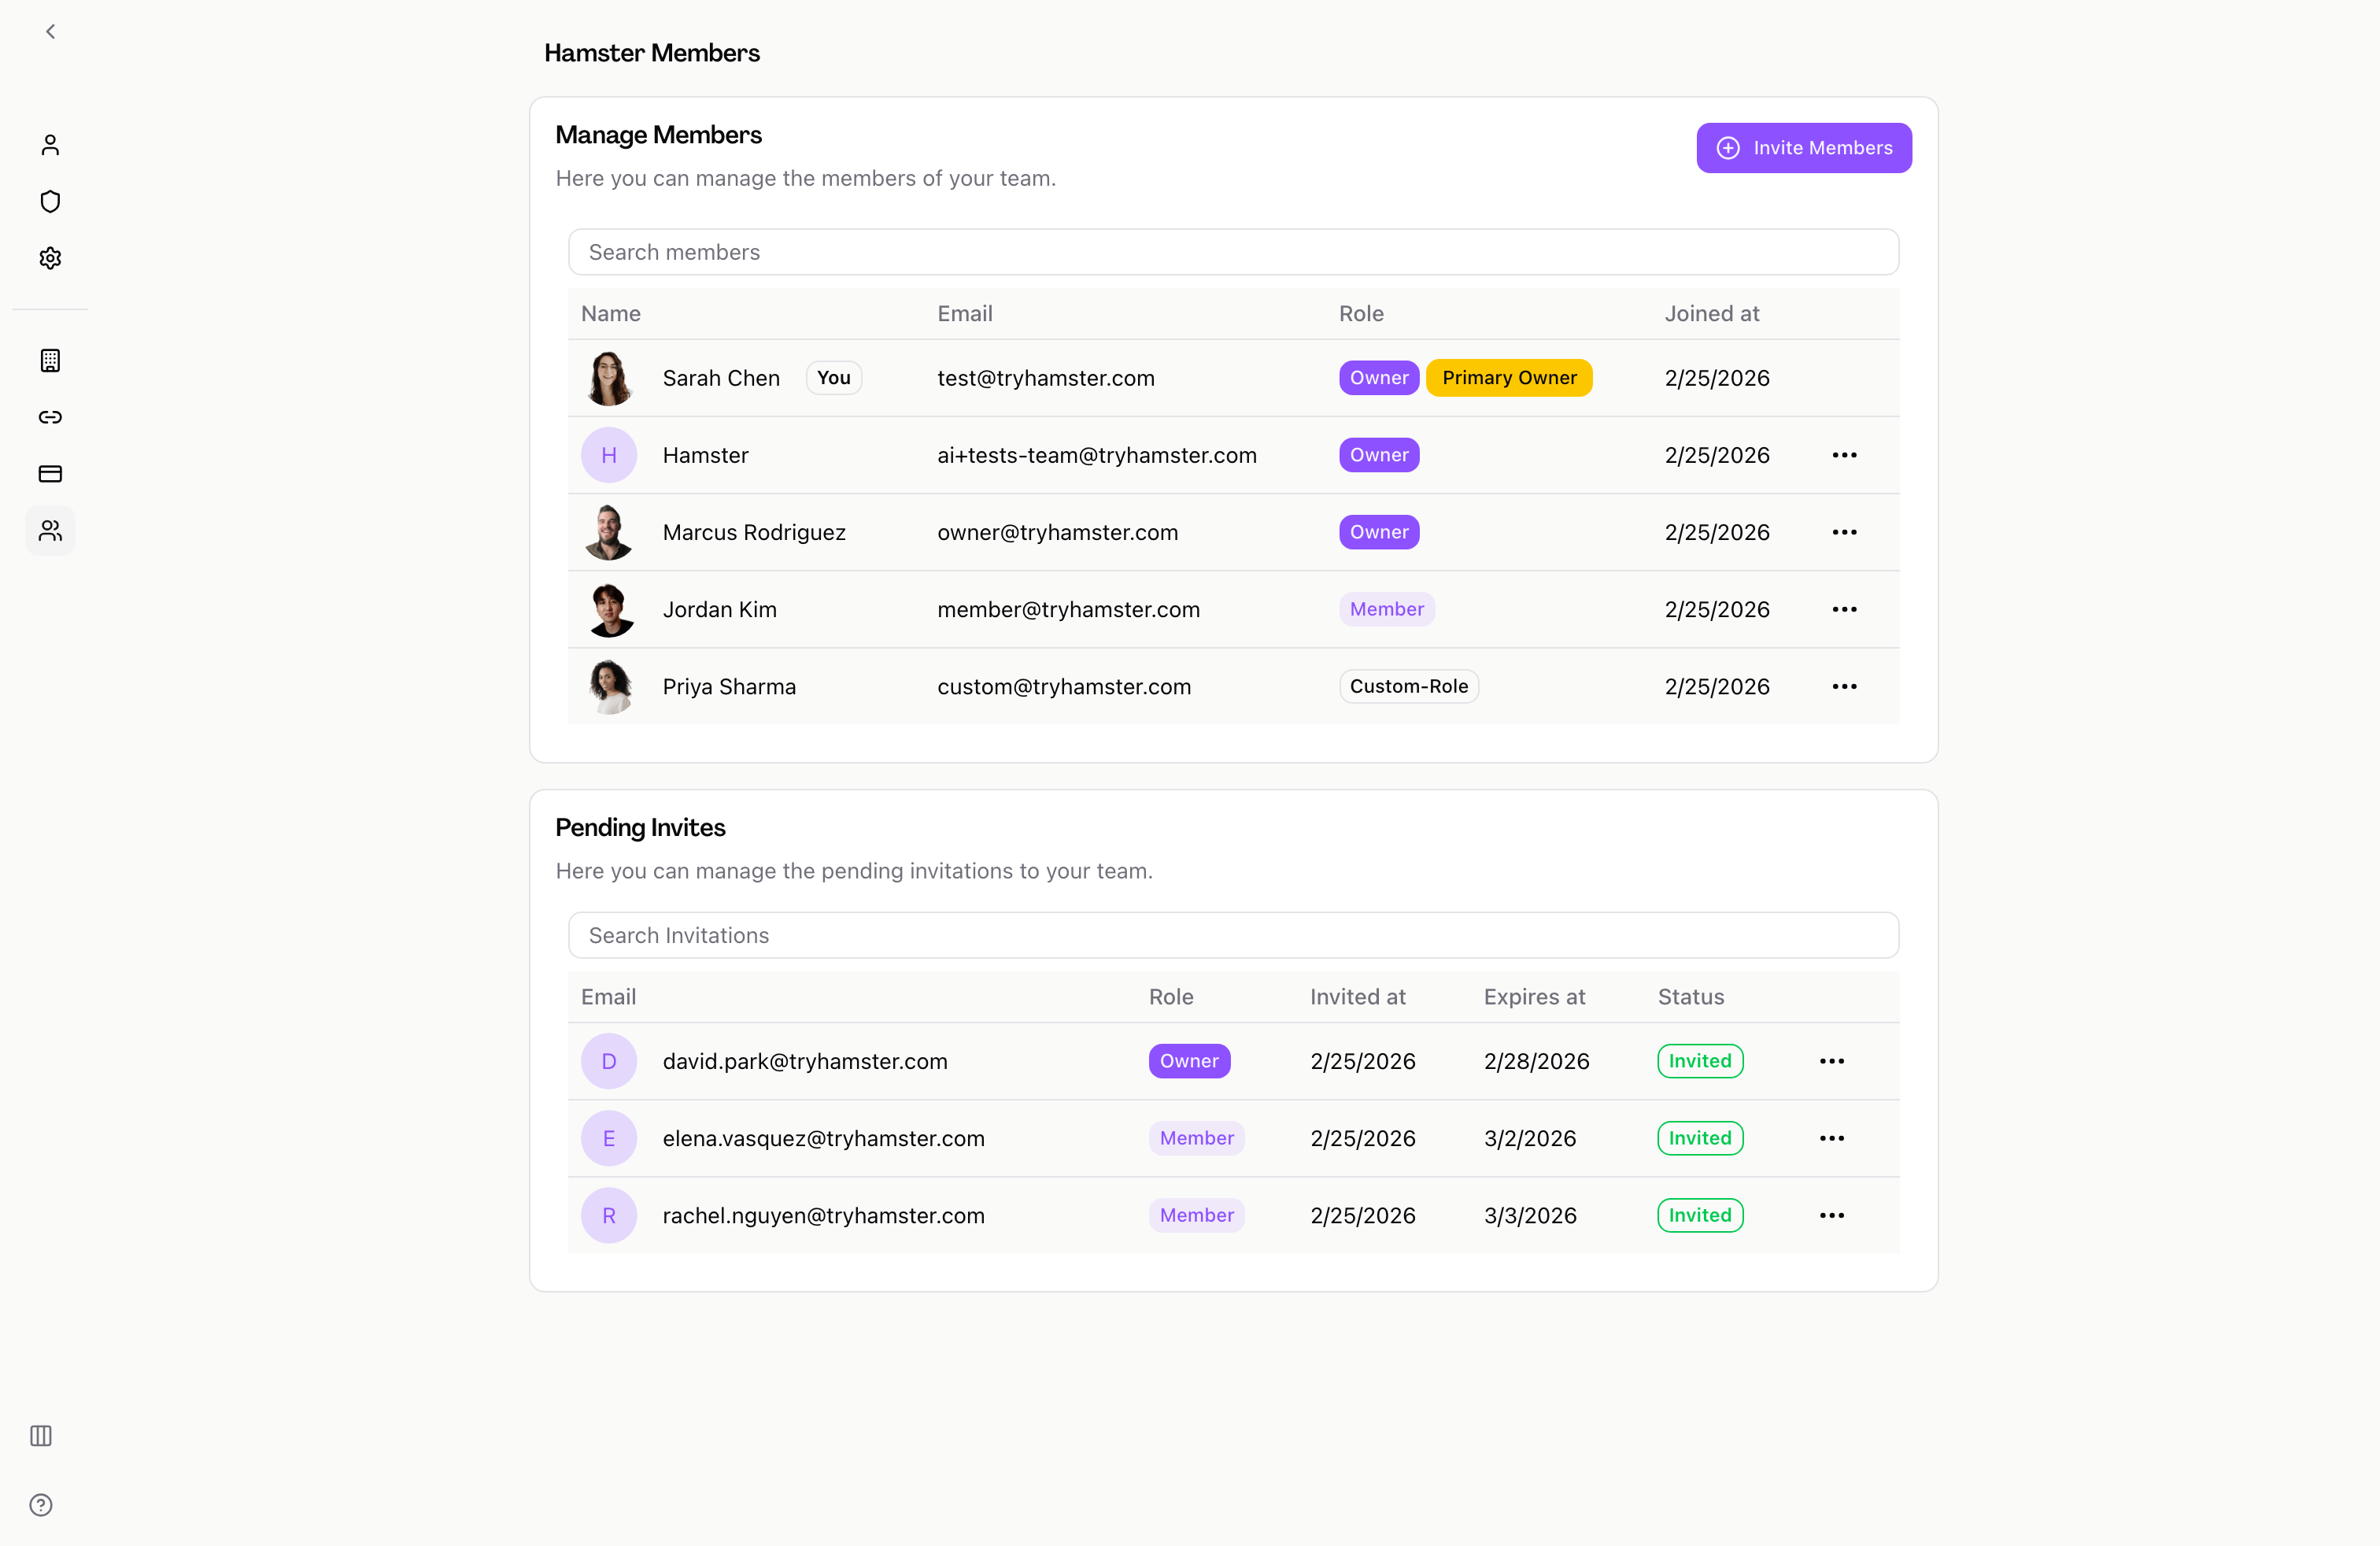
Task: Open actions for rachel.nguyen@tryhamster.com invite
Action: click(x=1831, y=1215)
